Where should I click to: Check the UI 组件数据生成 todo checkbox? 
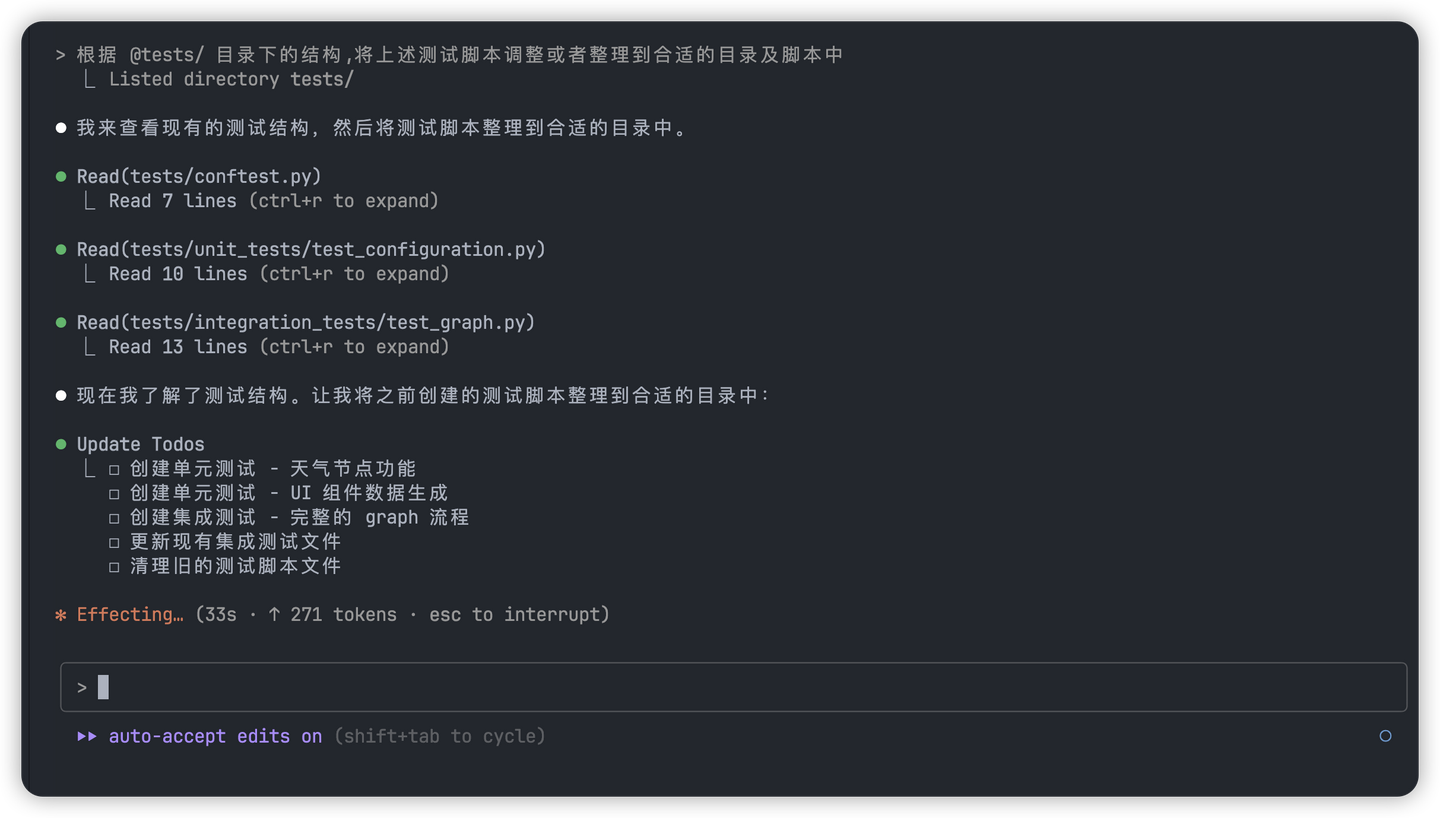click(114, 493)
